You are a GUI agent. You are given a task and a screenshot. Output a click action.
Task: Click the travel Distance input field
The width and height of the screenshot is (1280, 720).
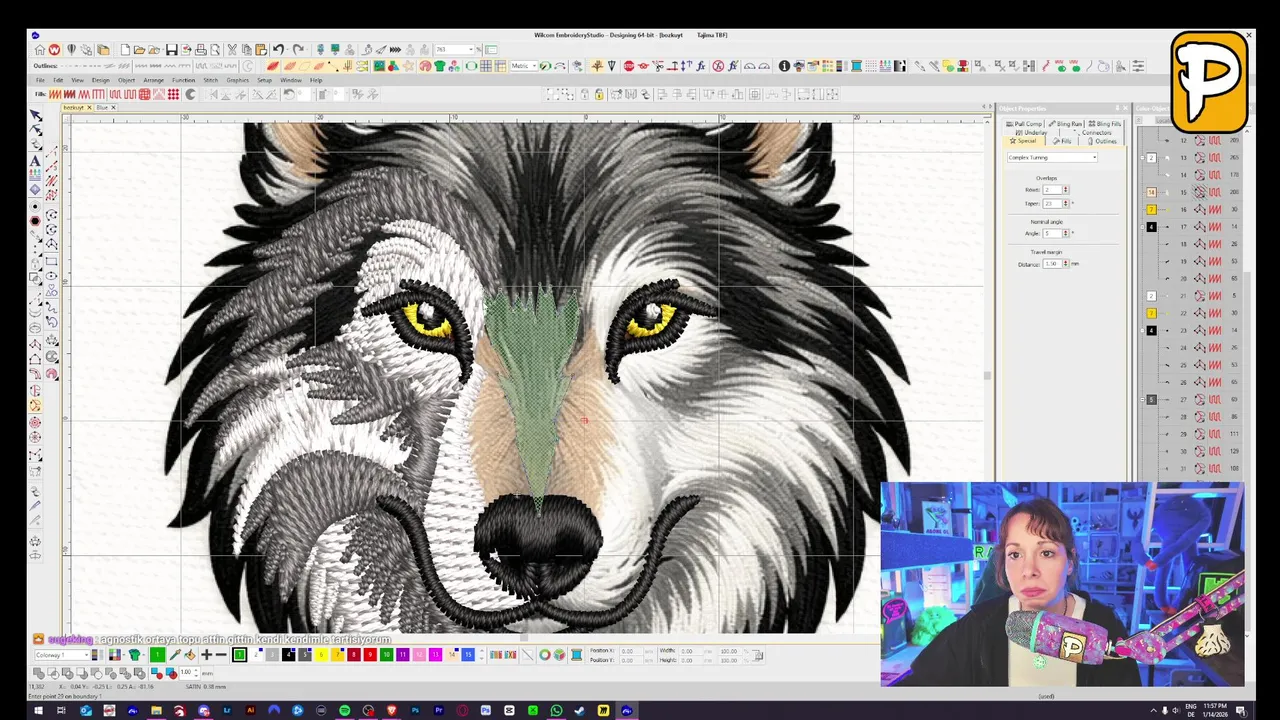click(x=1052, y=264)
